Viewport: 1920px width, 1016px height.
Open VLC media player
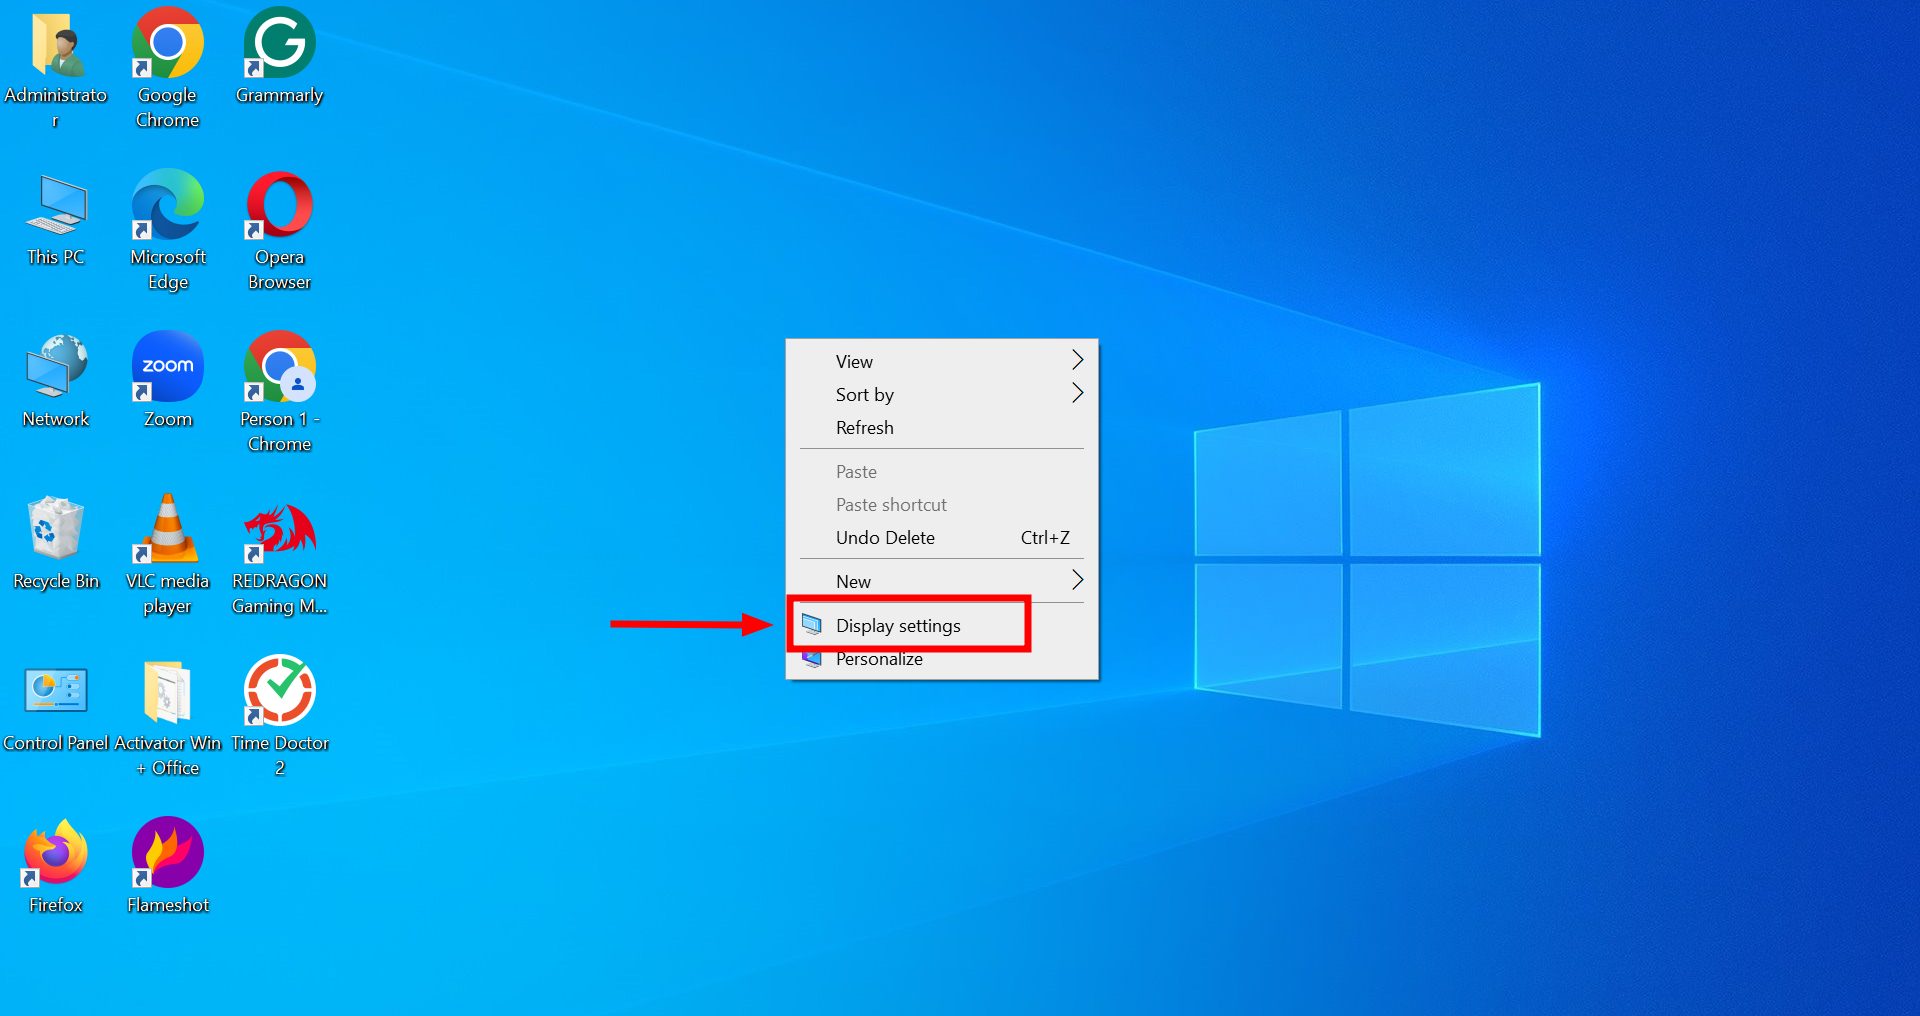(166, 530)
